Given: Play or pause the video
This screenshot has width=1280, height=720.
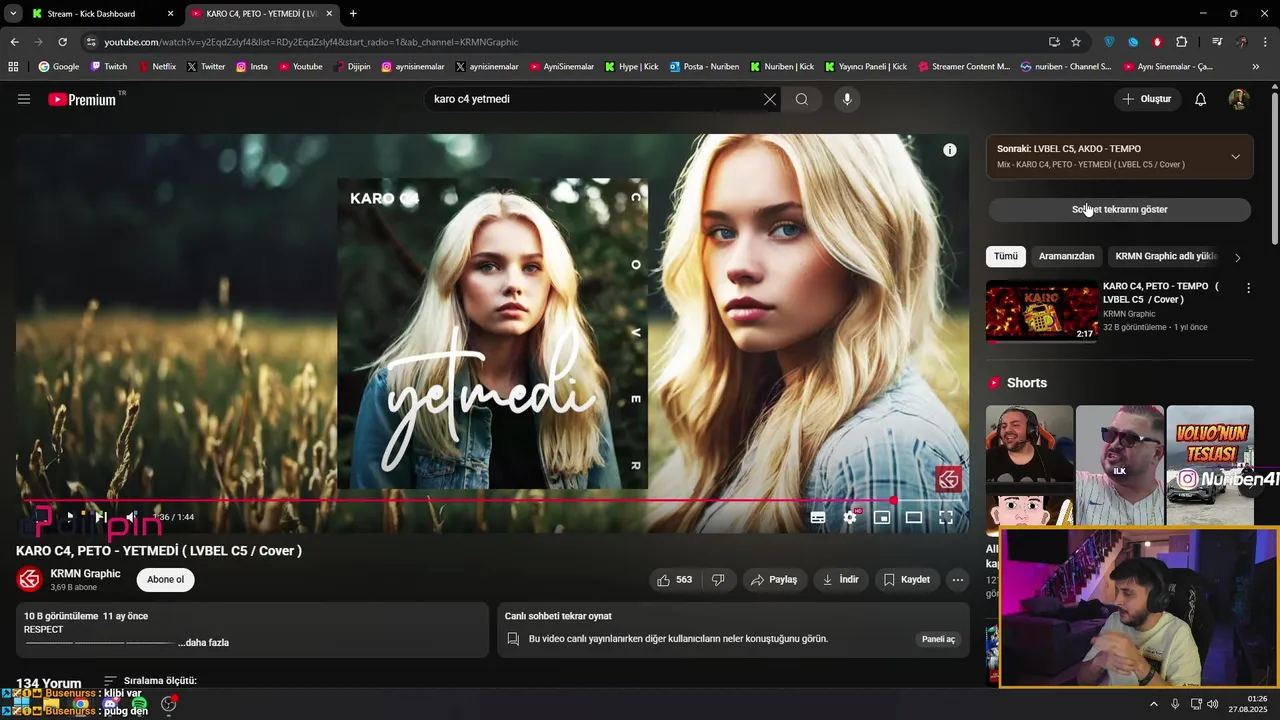Looking at the screenshot, I should (x=69, y=517).
